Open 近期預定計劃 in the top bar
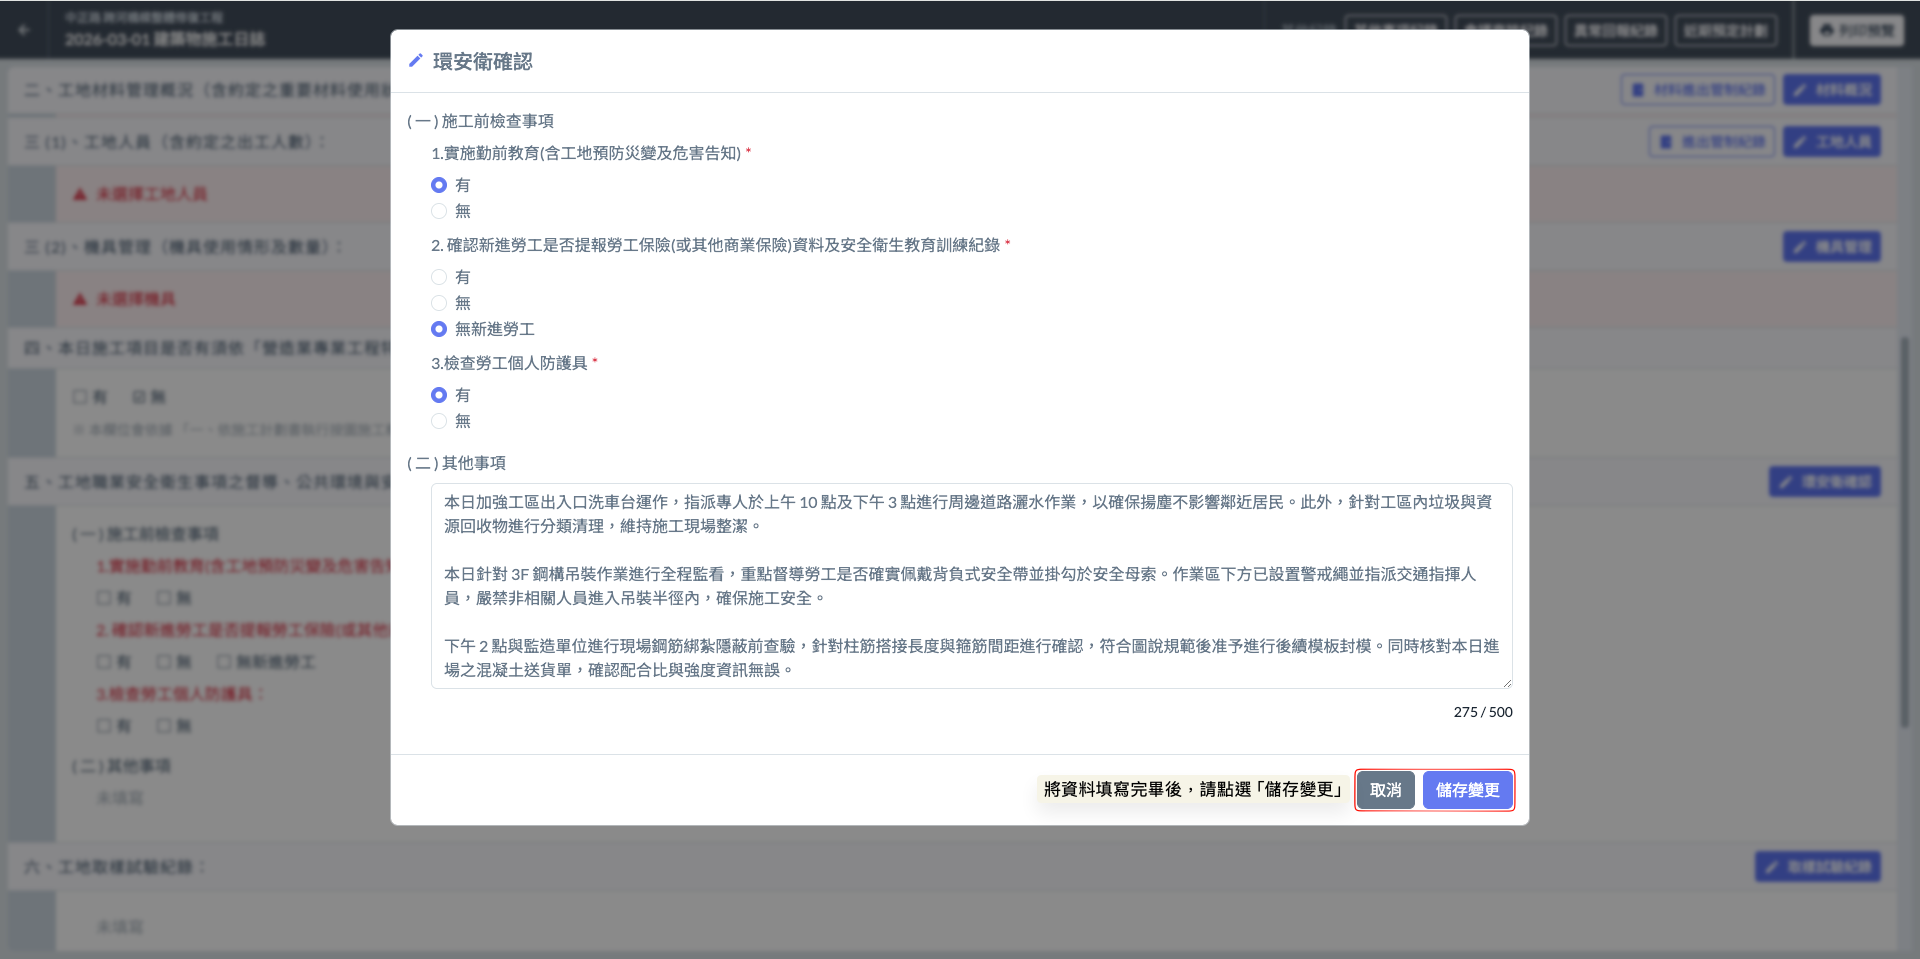The width and height of the screenshot is (1920, 959). point(1726,30)
